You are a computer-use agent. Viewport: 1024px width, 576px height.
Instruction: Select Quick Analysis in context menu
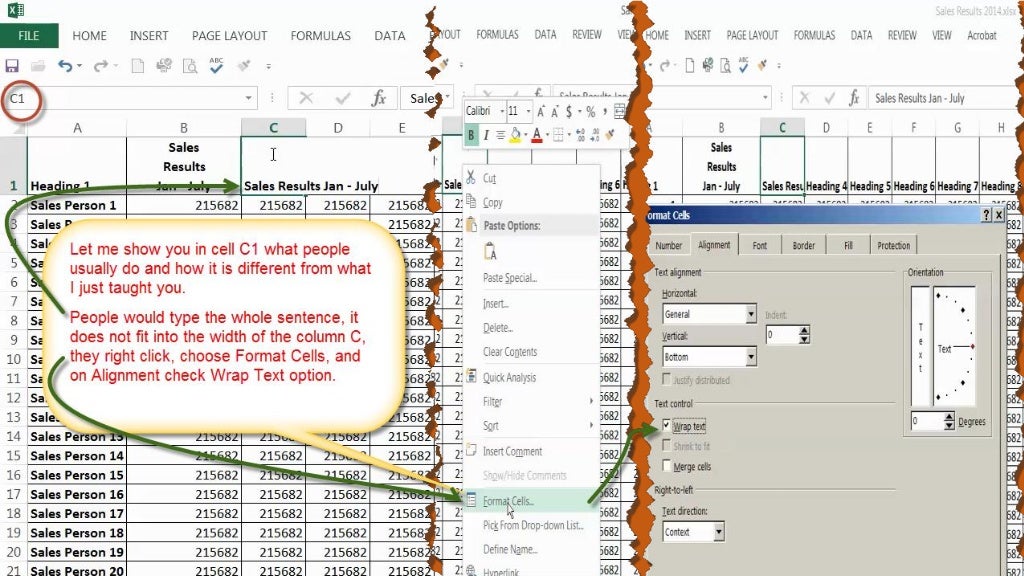pyautogui.click(x=509, y=377)
